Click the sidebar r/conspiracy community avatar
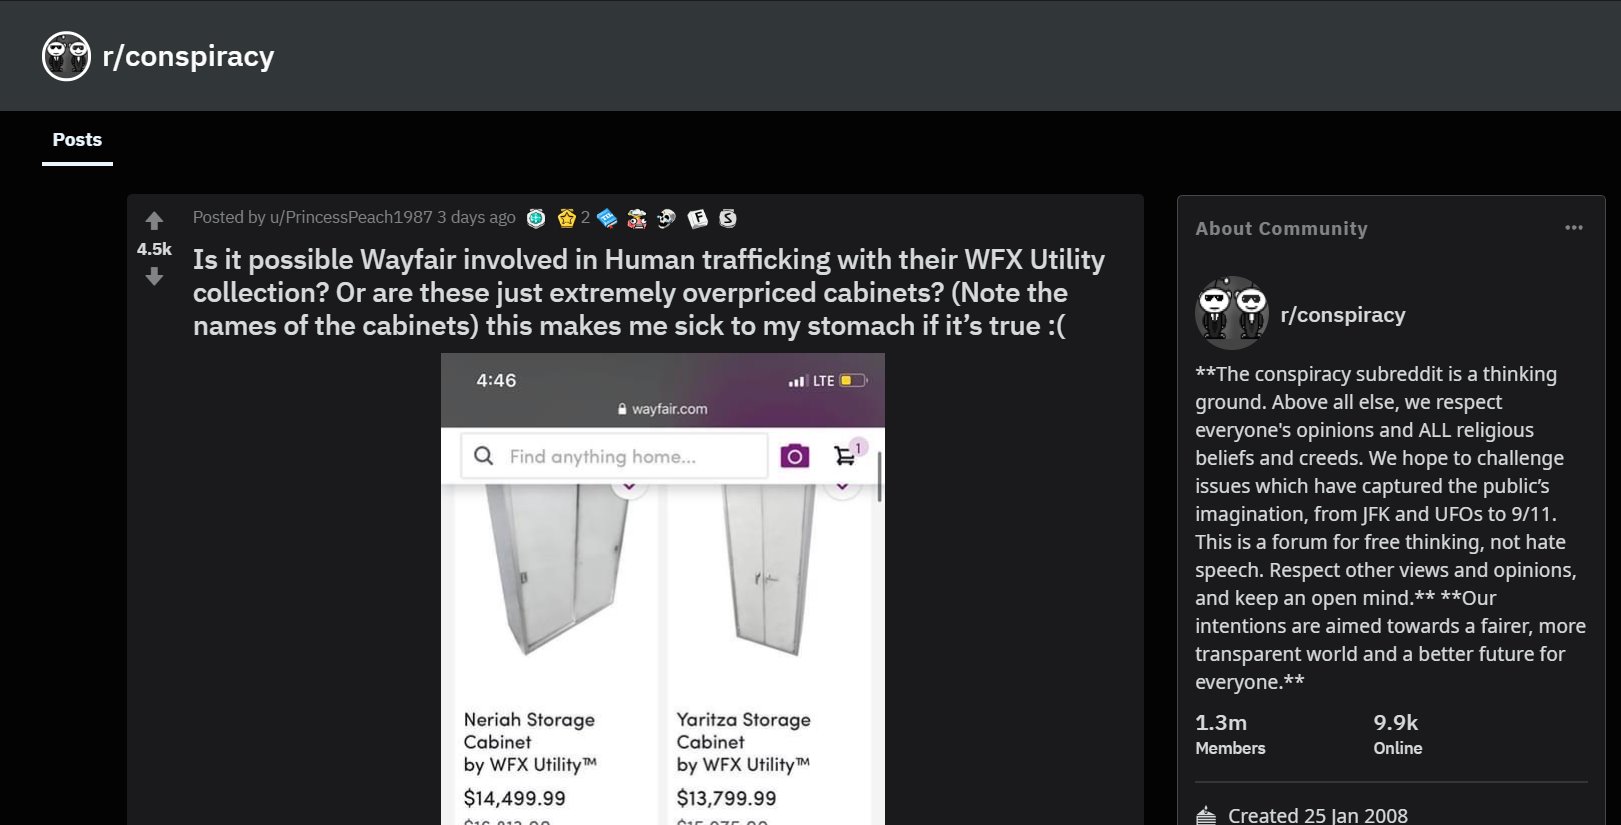Viewport: 1621px width, 825px height. [x=1232, y=313]
